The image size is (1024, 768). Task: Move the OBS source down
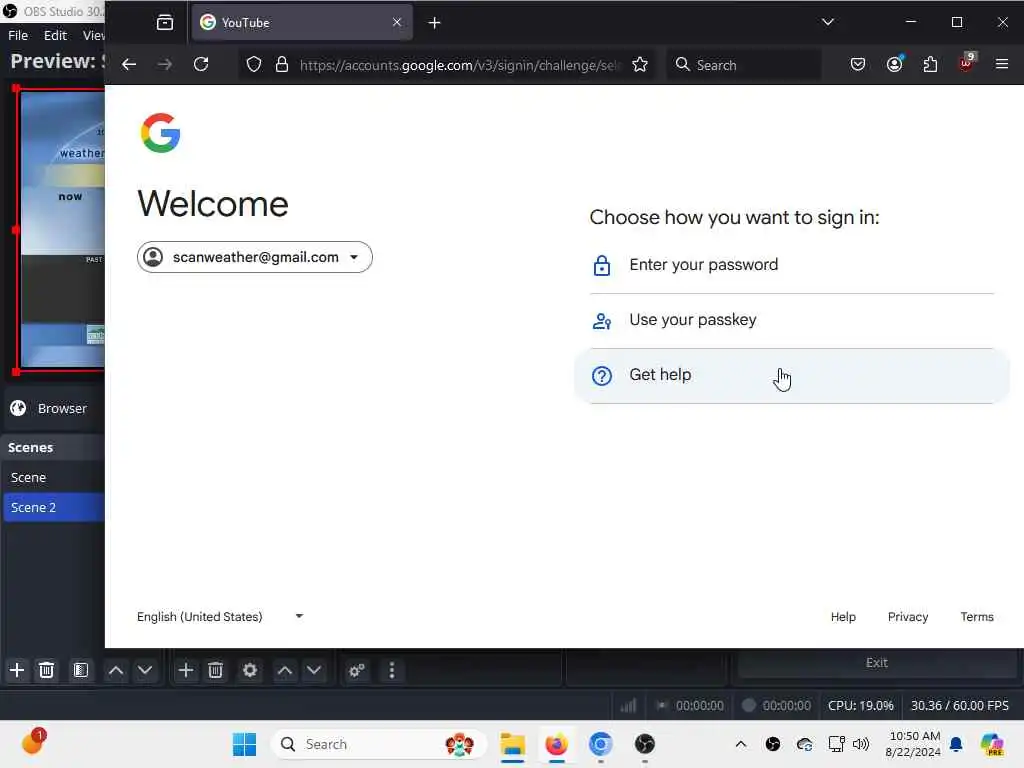click(314, 670)
